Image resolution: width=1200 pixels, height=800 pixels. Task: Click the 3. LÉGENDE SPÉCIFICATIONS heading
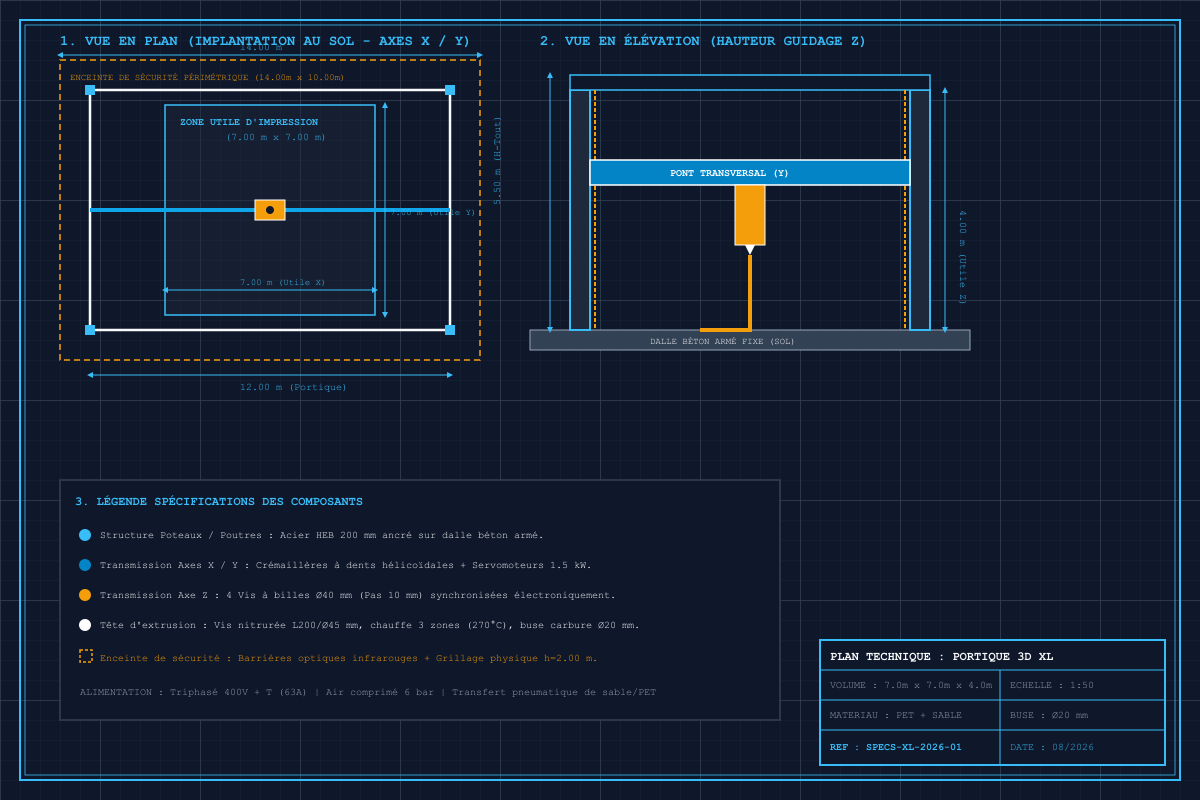click(219, 501)
